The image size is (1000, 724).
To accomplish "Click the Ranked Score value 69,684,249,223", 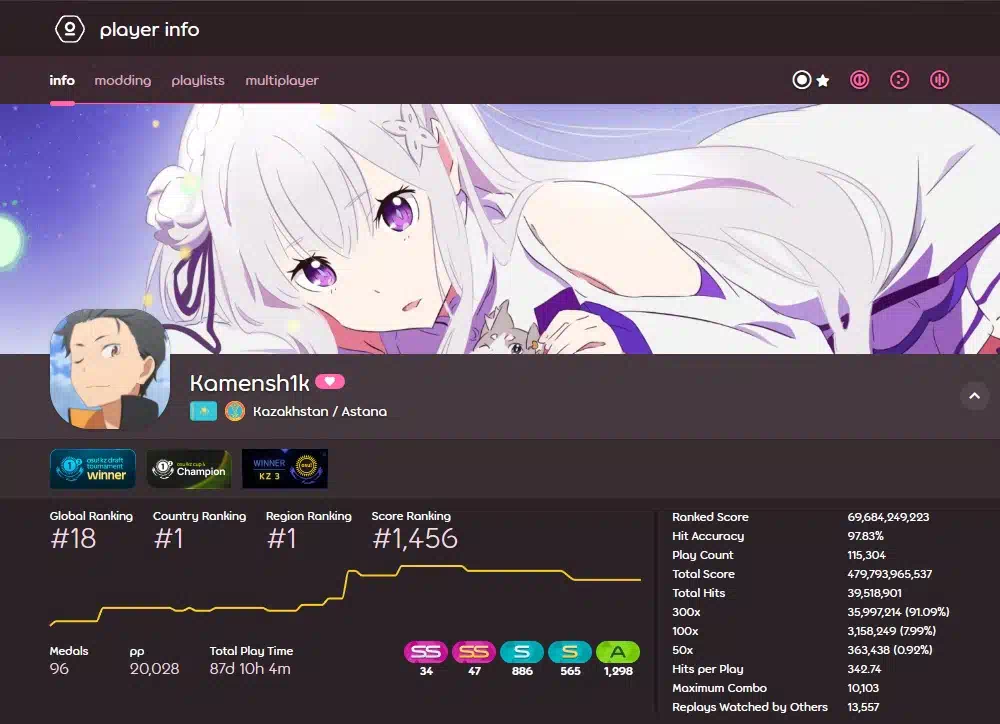I will 888,517.
